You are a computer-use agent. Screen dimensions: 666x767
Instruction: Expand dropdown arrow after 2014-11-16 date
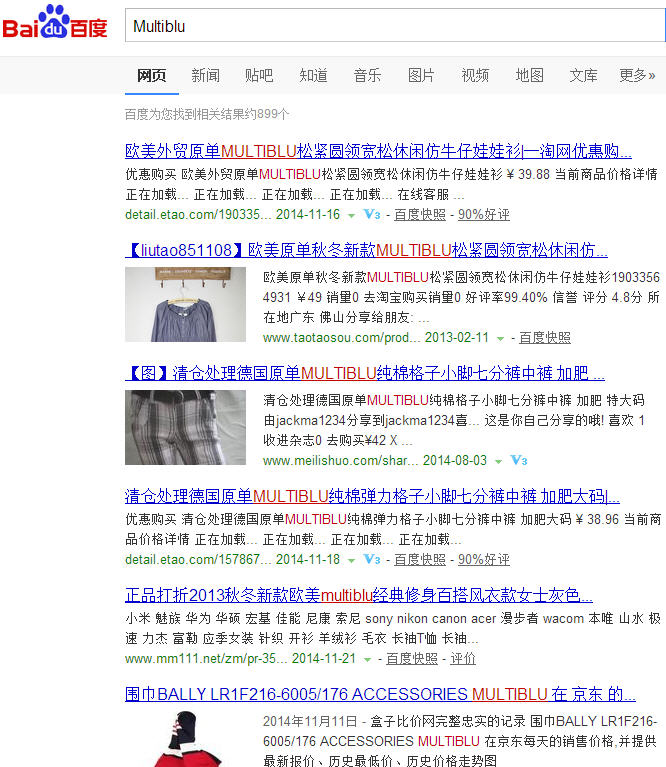351,216
